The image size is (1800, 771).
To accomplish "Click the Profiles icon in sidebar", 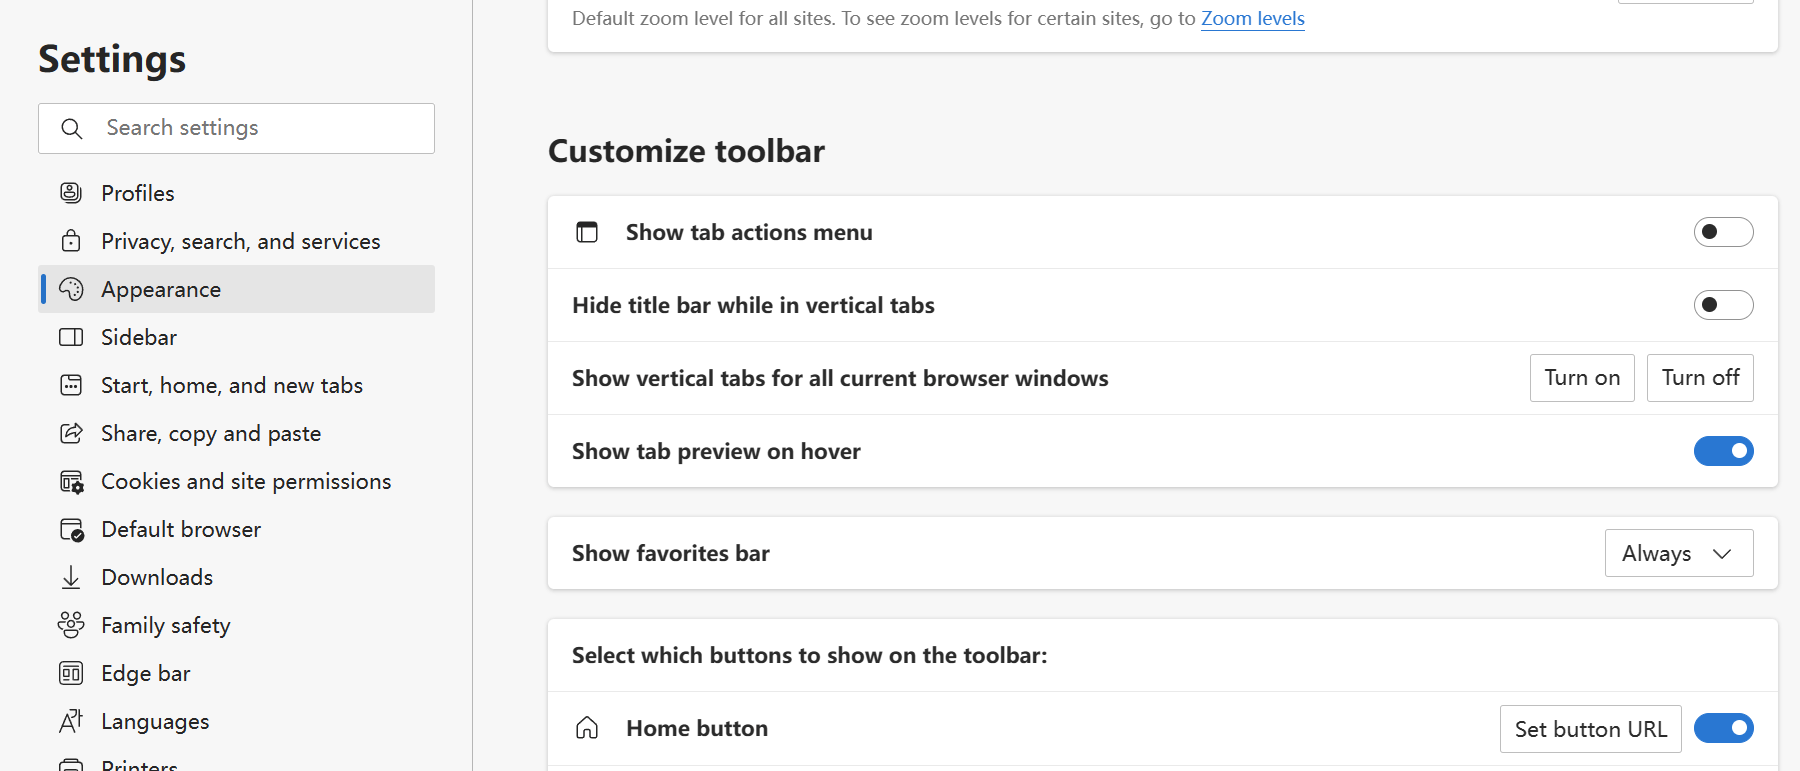I will (x=71, y=193).
